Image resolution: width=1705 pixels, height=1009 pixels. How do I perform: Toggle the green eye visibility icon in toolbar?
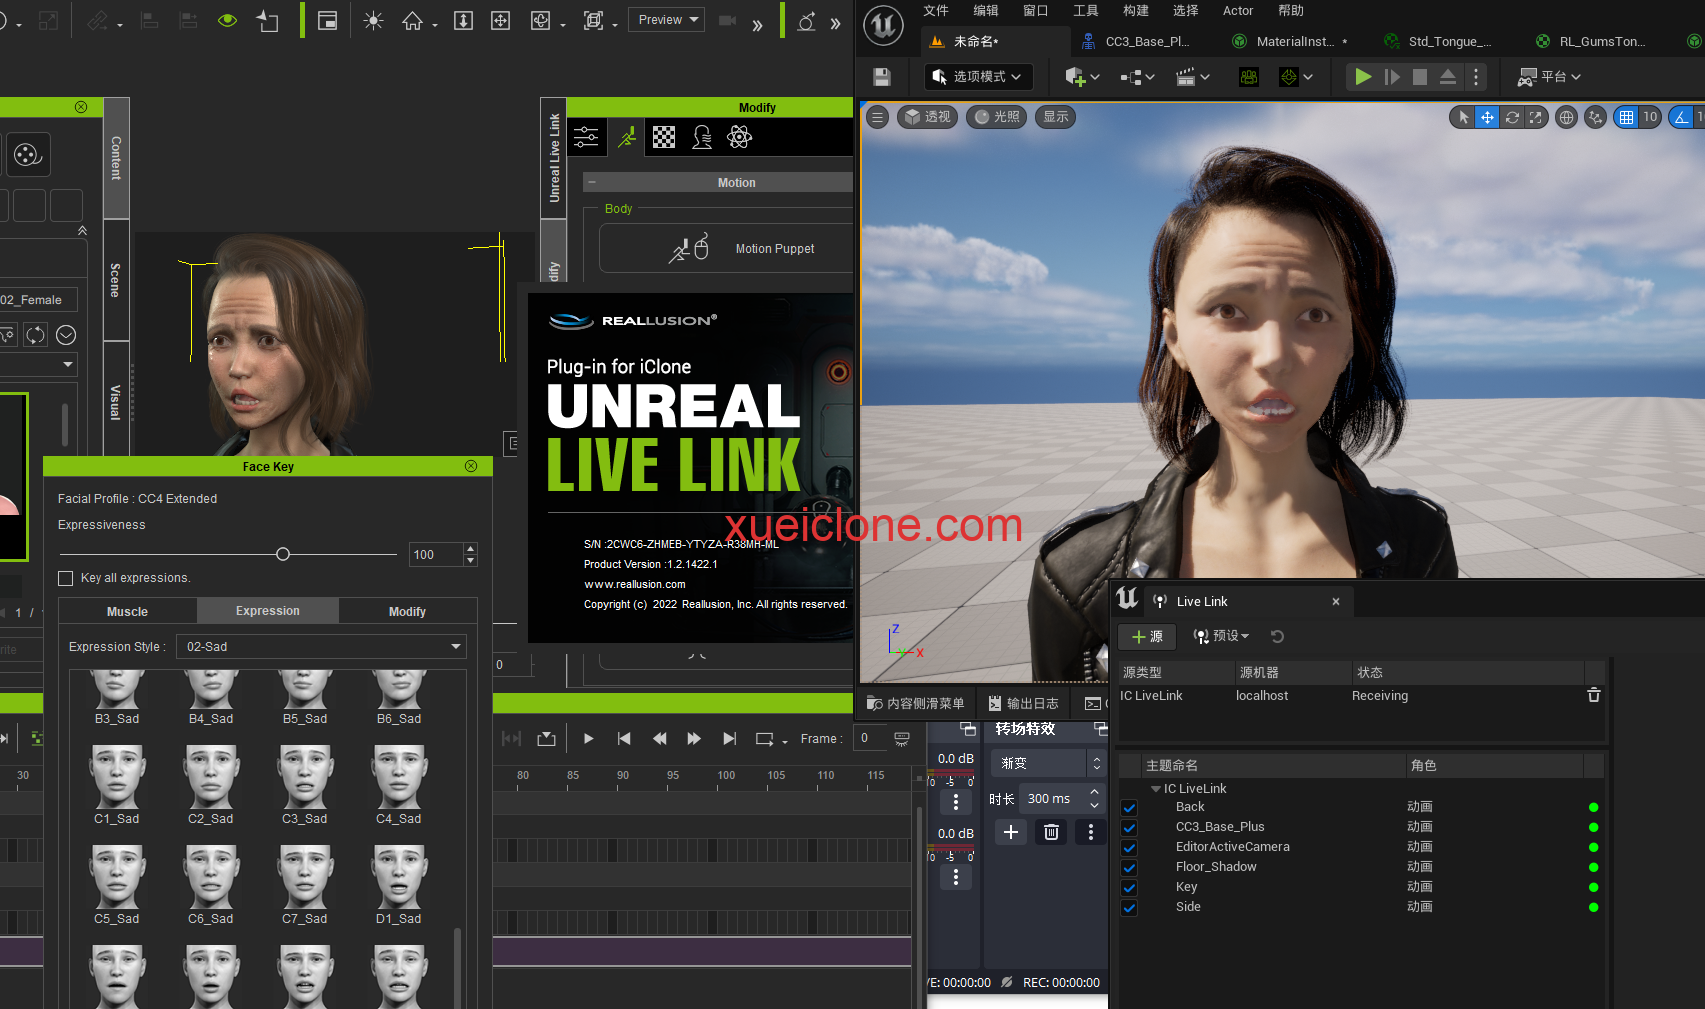227,20
